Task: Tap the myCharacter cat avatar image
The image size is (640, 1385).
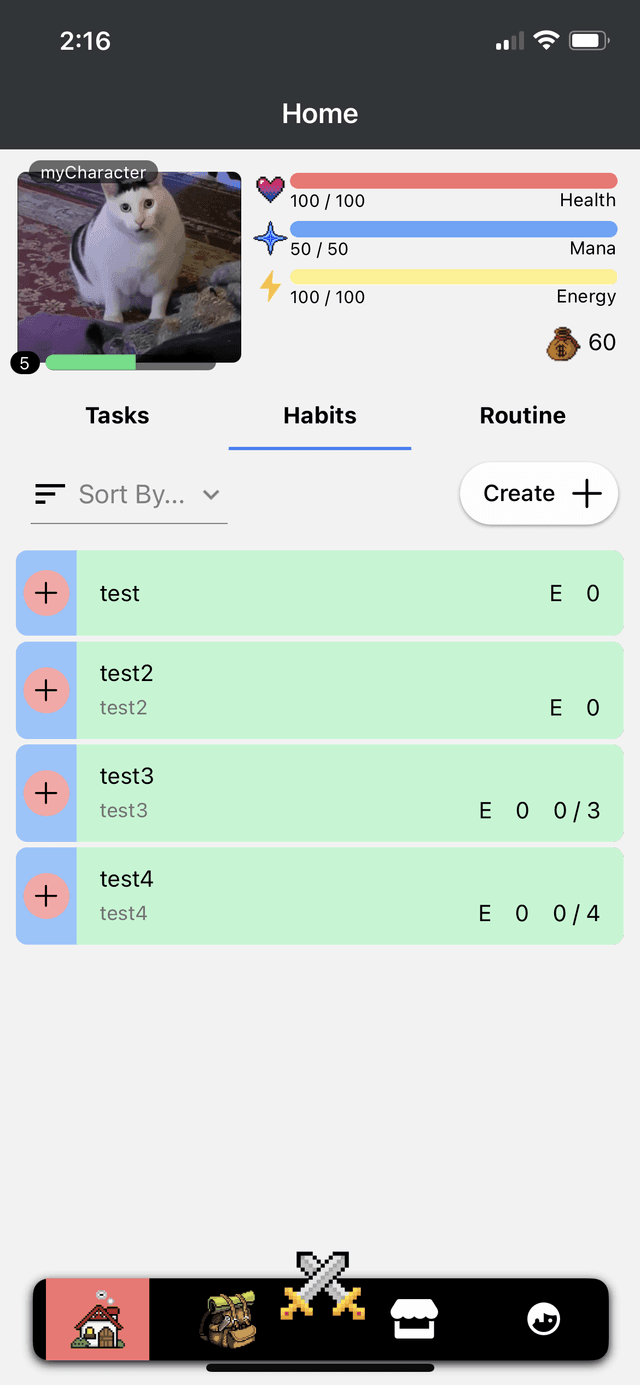Action: pyautogui.click(x=129, y=267)
